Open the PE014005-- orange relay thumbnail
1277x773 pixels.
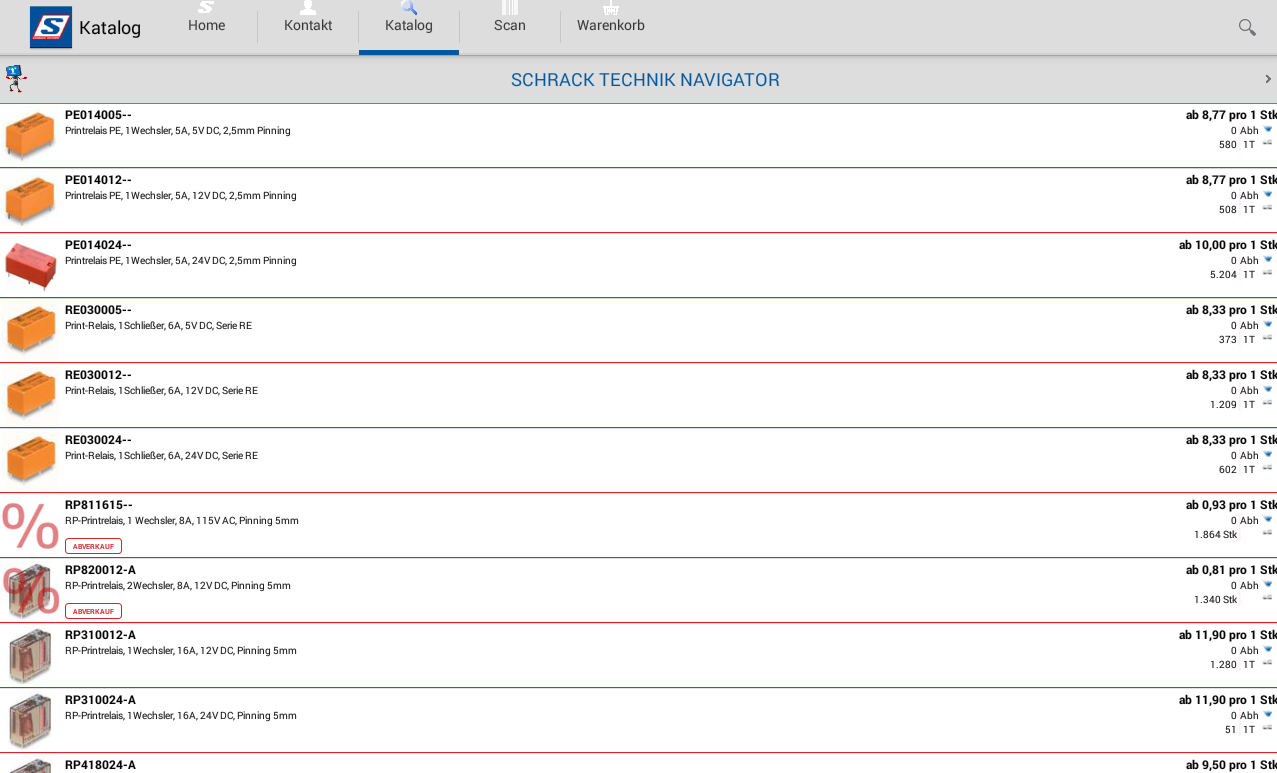[x=30, y=135]
